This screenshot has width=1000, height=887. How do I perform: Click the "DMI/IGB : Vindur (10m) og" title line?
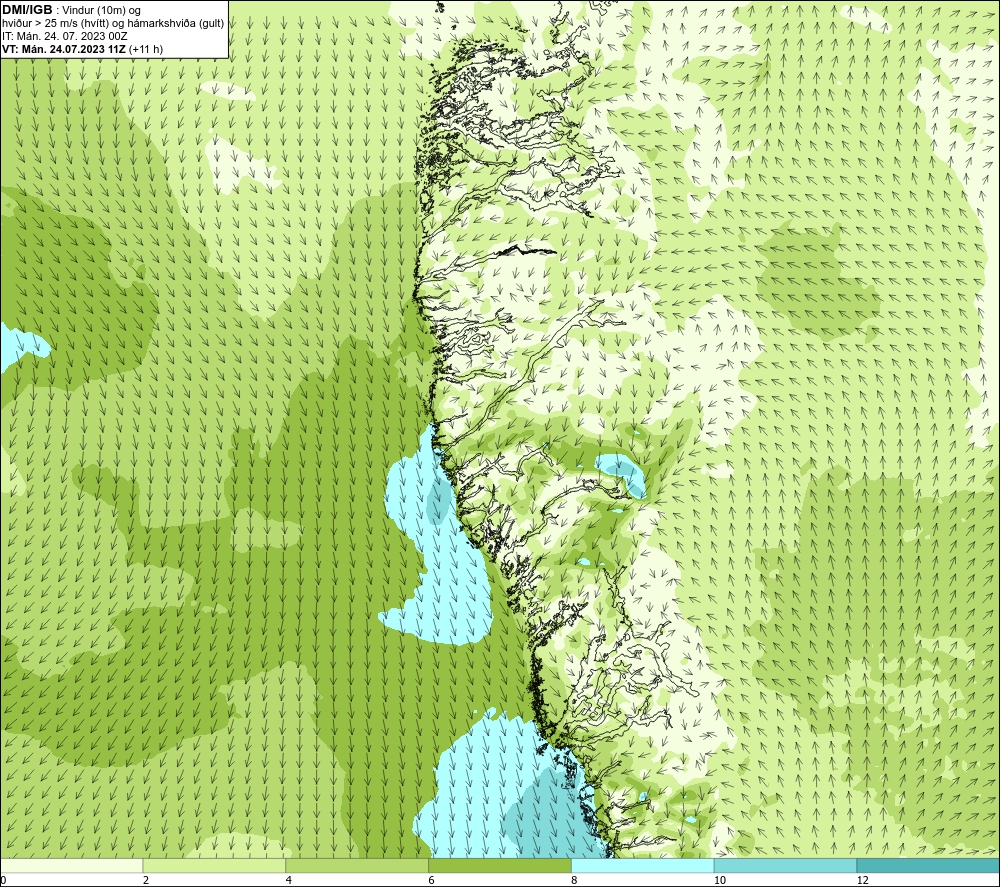(x=71, y=10)
